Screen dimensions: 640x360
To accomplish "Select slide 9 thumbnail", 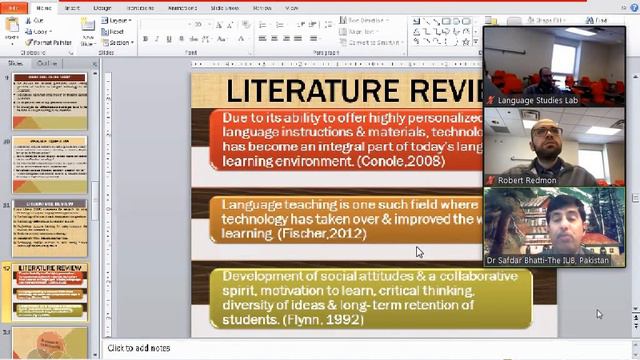I will pos(50,102).
